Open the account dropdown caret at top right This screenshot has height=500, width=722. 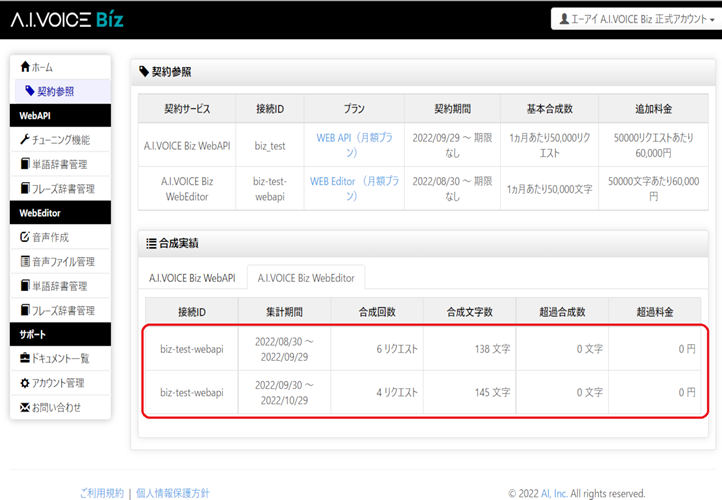[x=712, y=20]
